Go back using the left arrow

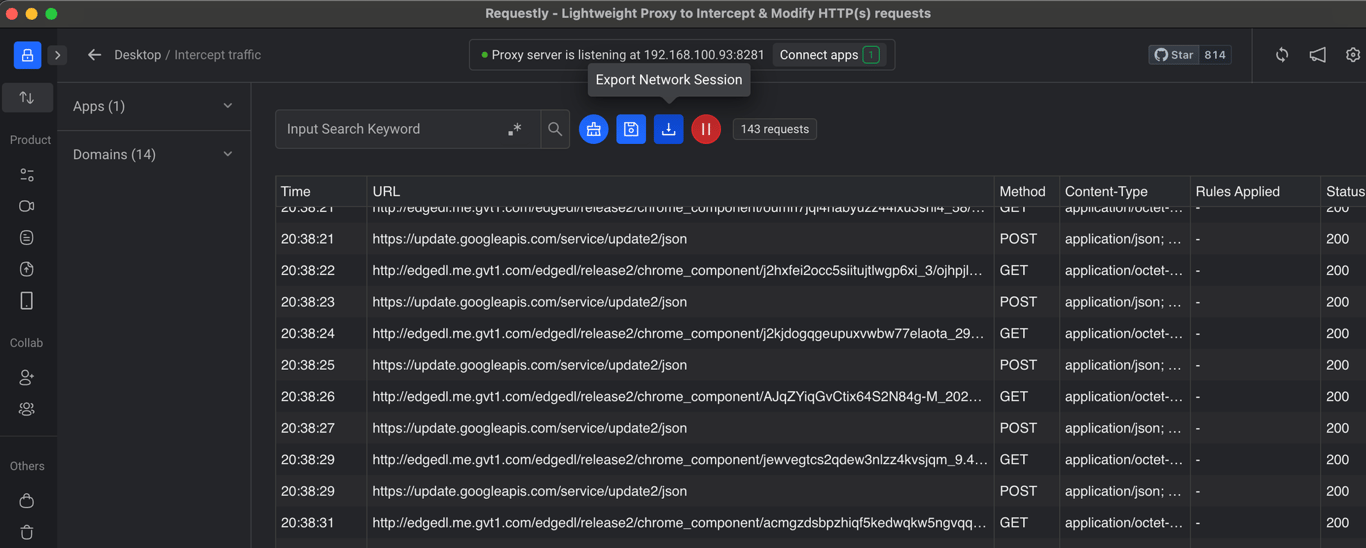pyautogui.click(x=94, y=55)
